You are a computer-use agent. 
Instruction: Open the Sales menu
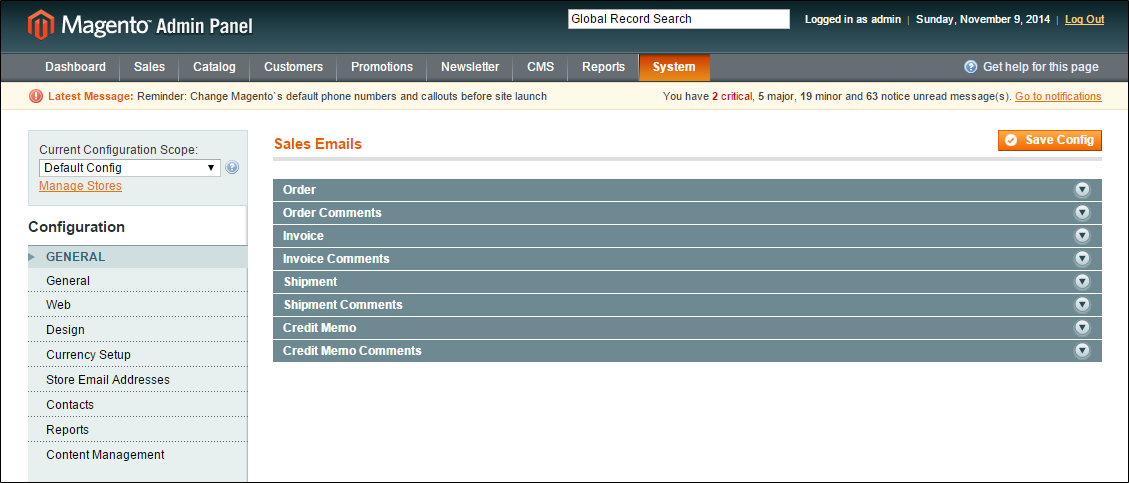click(x=149, y=67)
